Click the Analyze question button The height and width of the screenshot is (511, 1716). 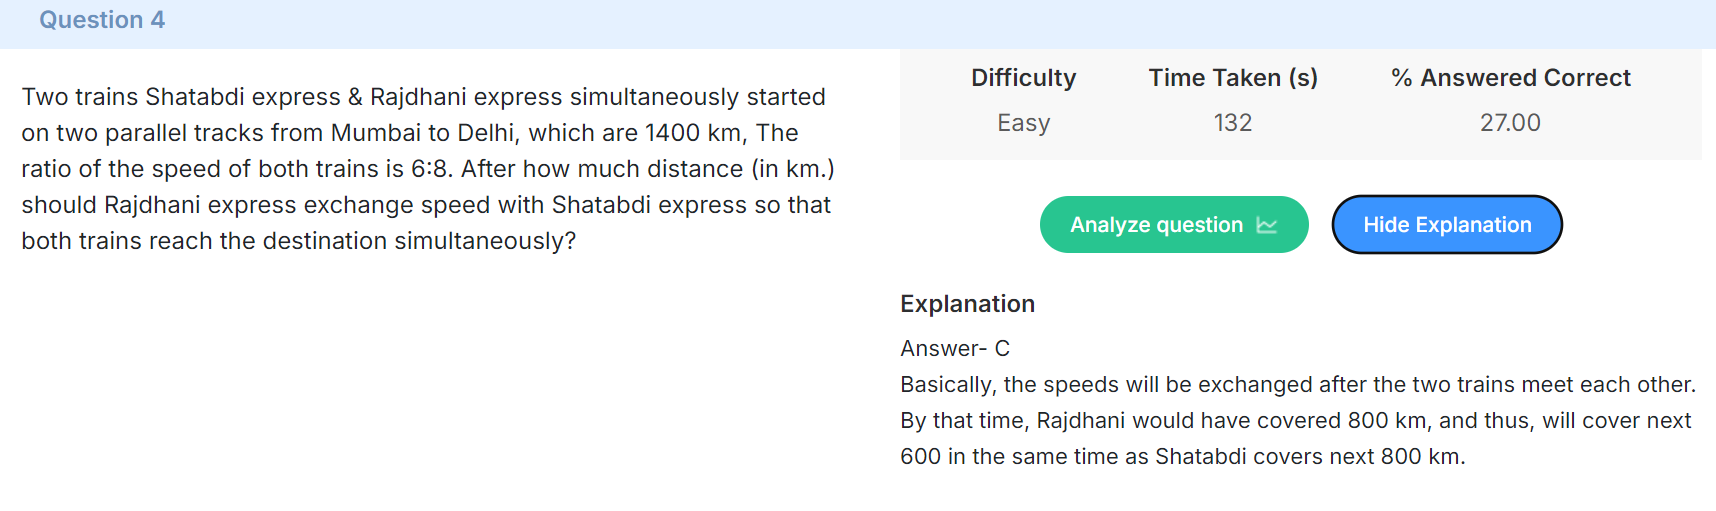click(1174, 225)
